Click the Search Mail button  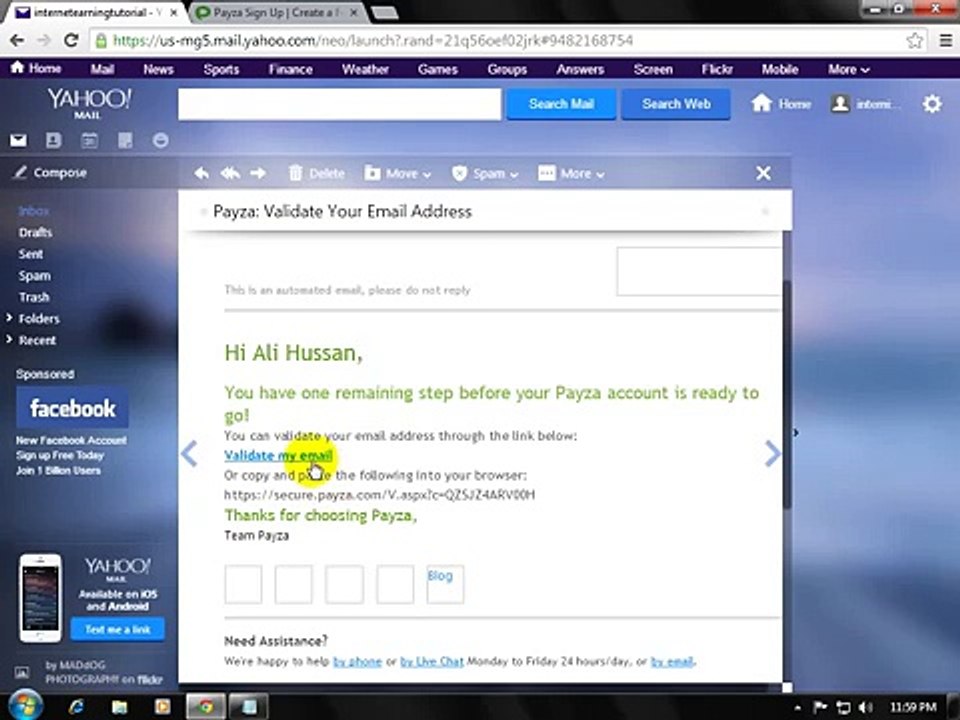[x=561, y=104]
